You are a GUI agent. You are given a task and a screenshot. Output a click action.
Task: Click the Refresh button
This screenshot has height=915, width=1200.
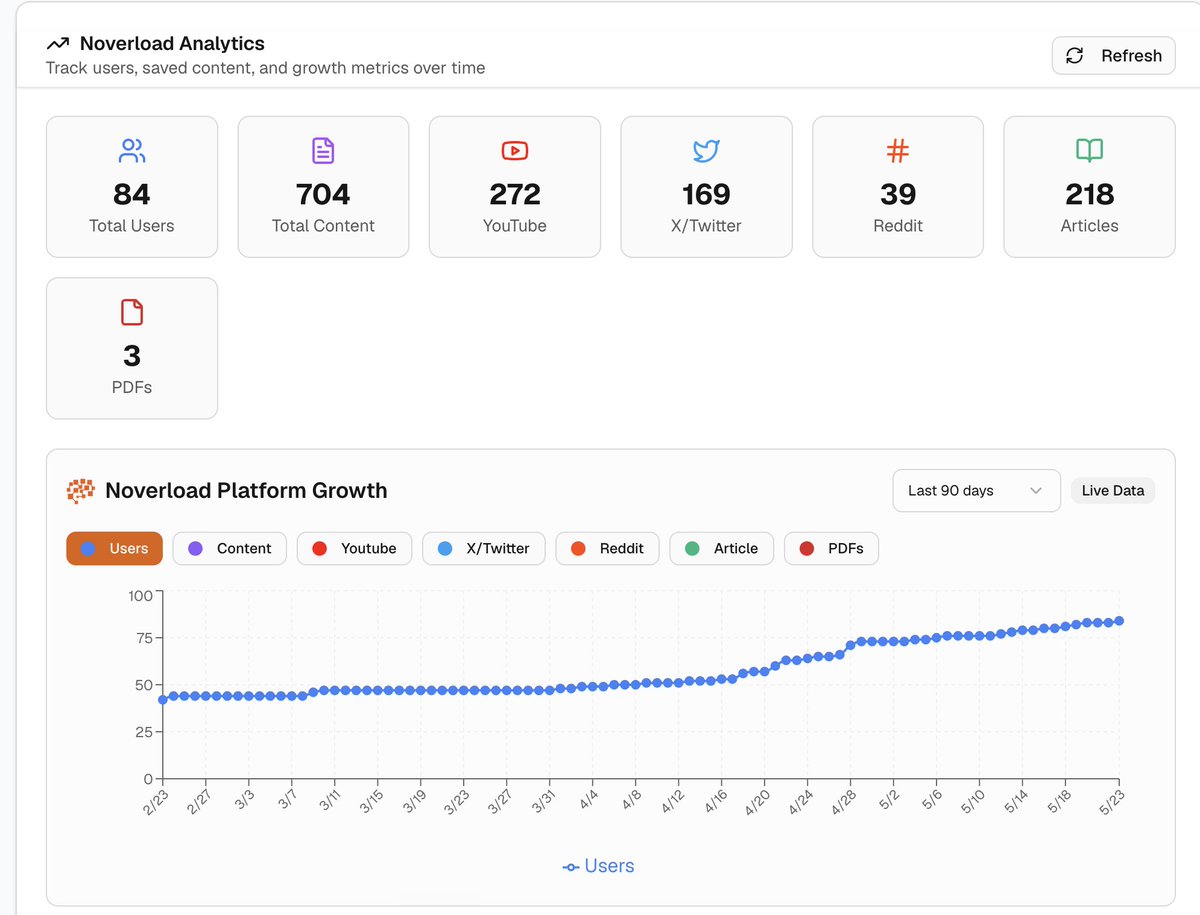1113,56
